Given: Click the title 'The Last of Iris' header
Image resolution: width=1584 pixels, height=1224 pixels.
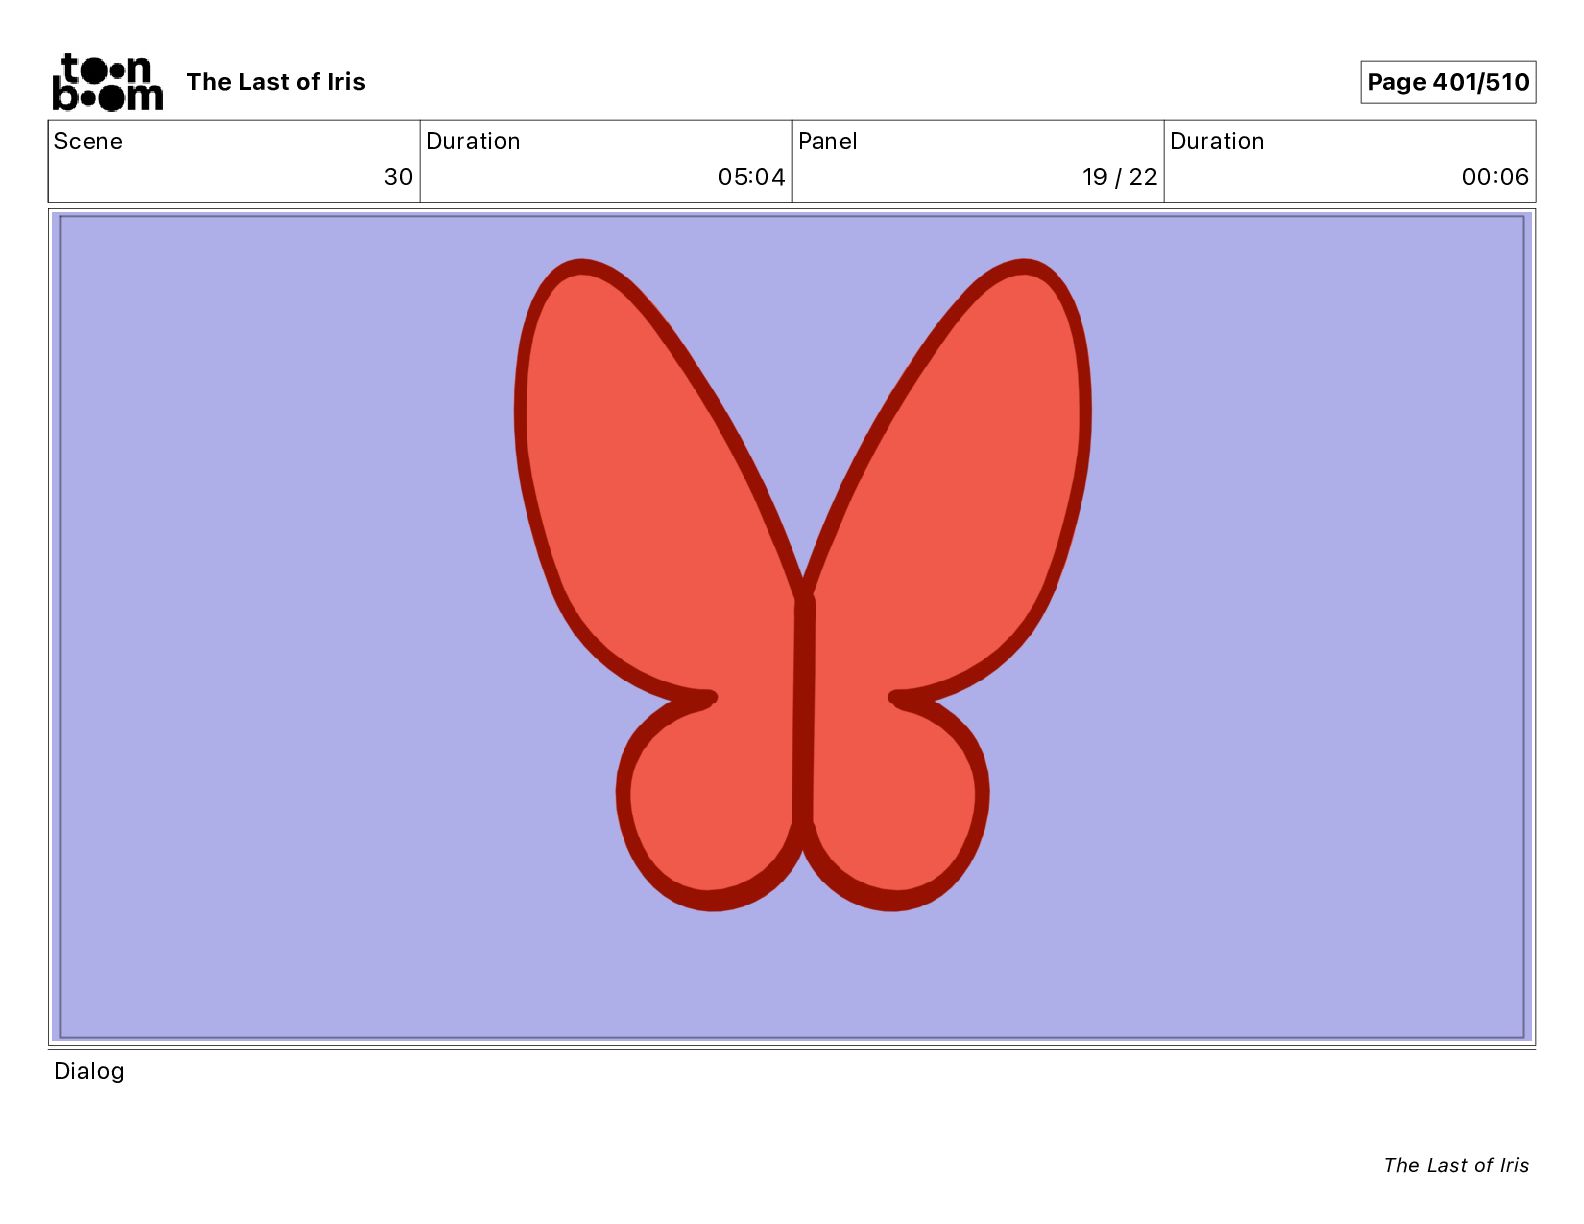Looking at the screenshot, I should click(276, 82).
